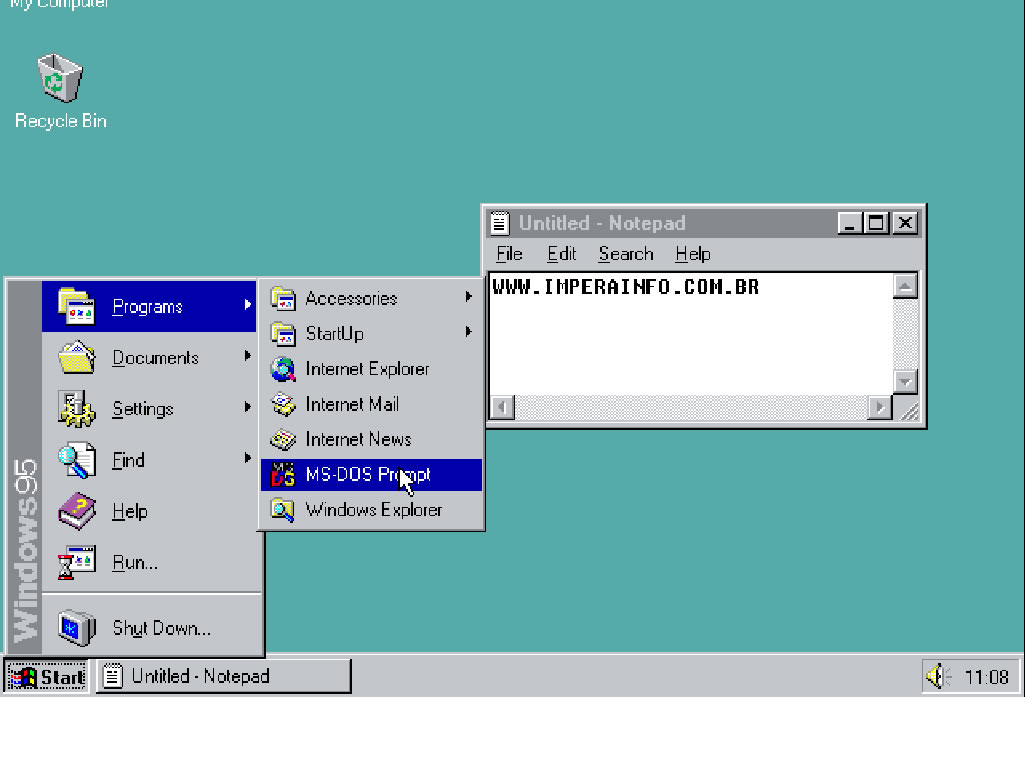The height and width of the screenshot is (768, 1025).
Task: Click the Find magnifier icon in Start menu
Action: point(76,460)
